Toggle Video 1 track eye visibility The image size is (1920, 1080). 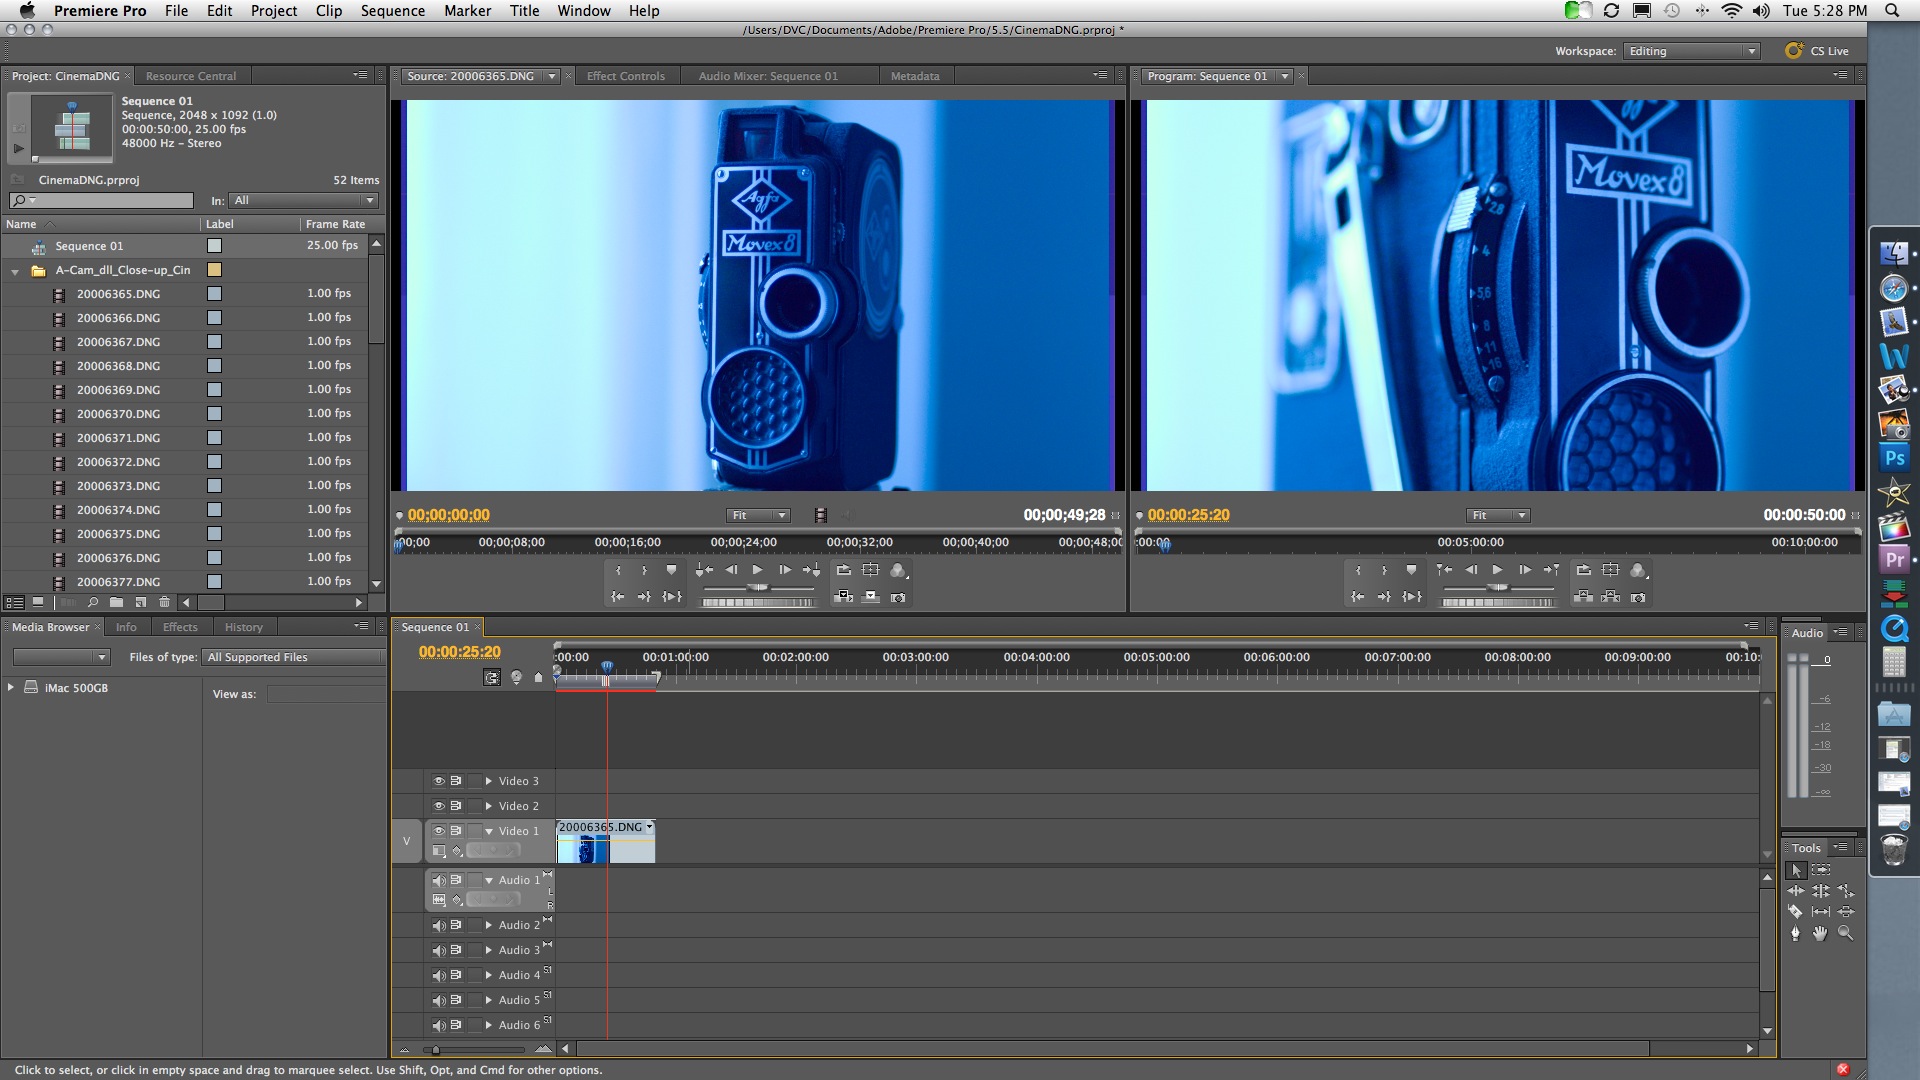[438, 831]
